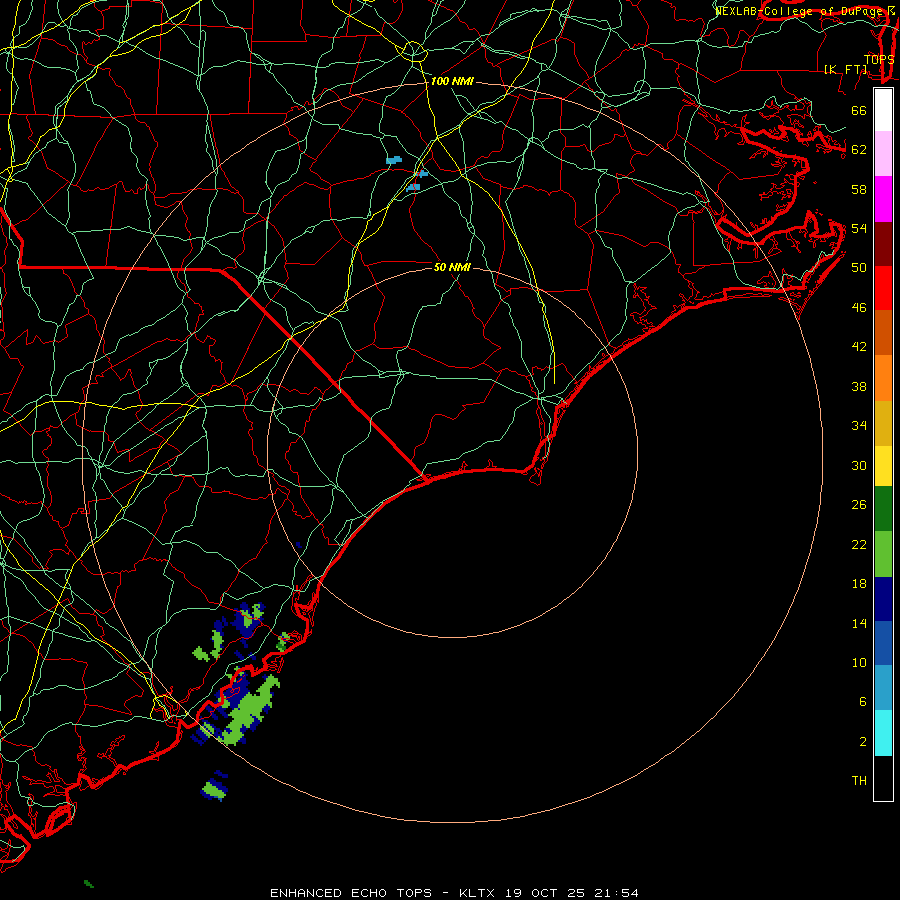Click the legend value "50"
Viewport: 900px width, 900px height.
tap(859, 268)
